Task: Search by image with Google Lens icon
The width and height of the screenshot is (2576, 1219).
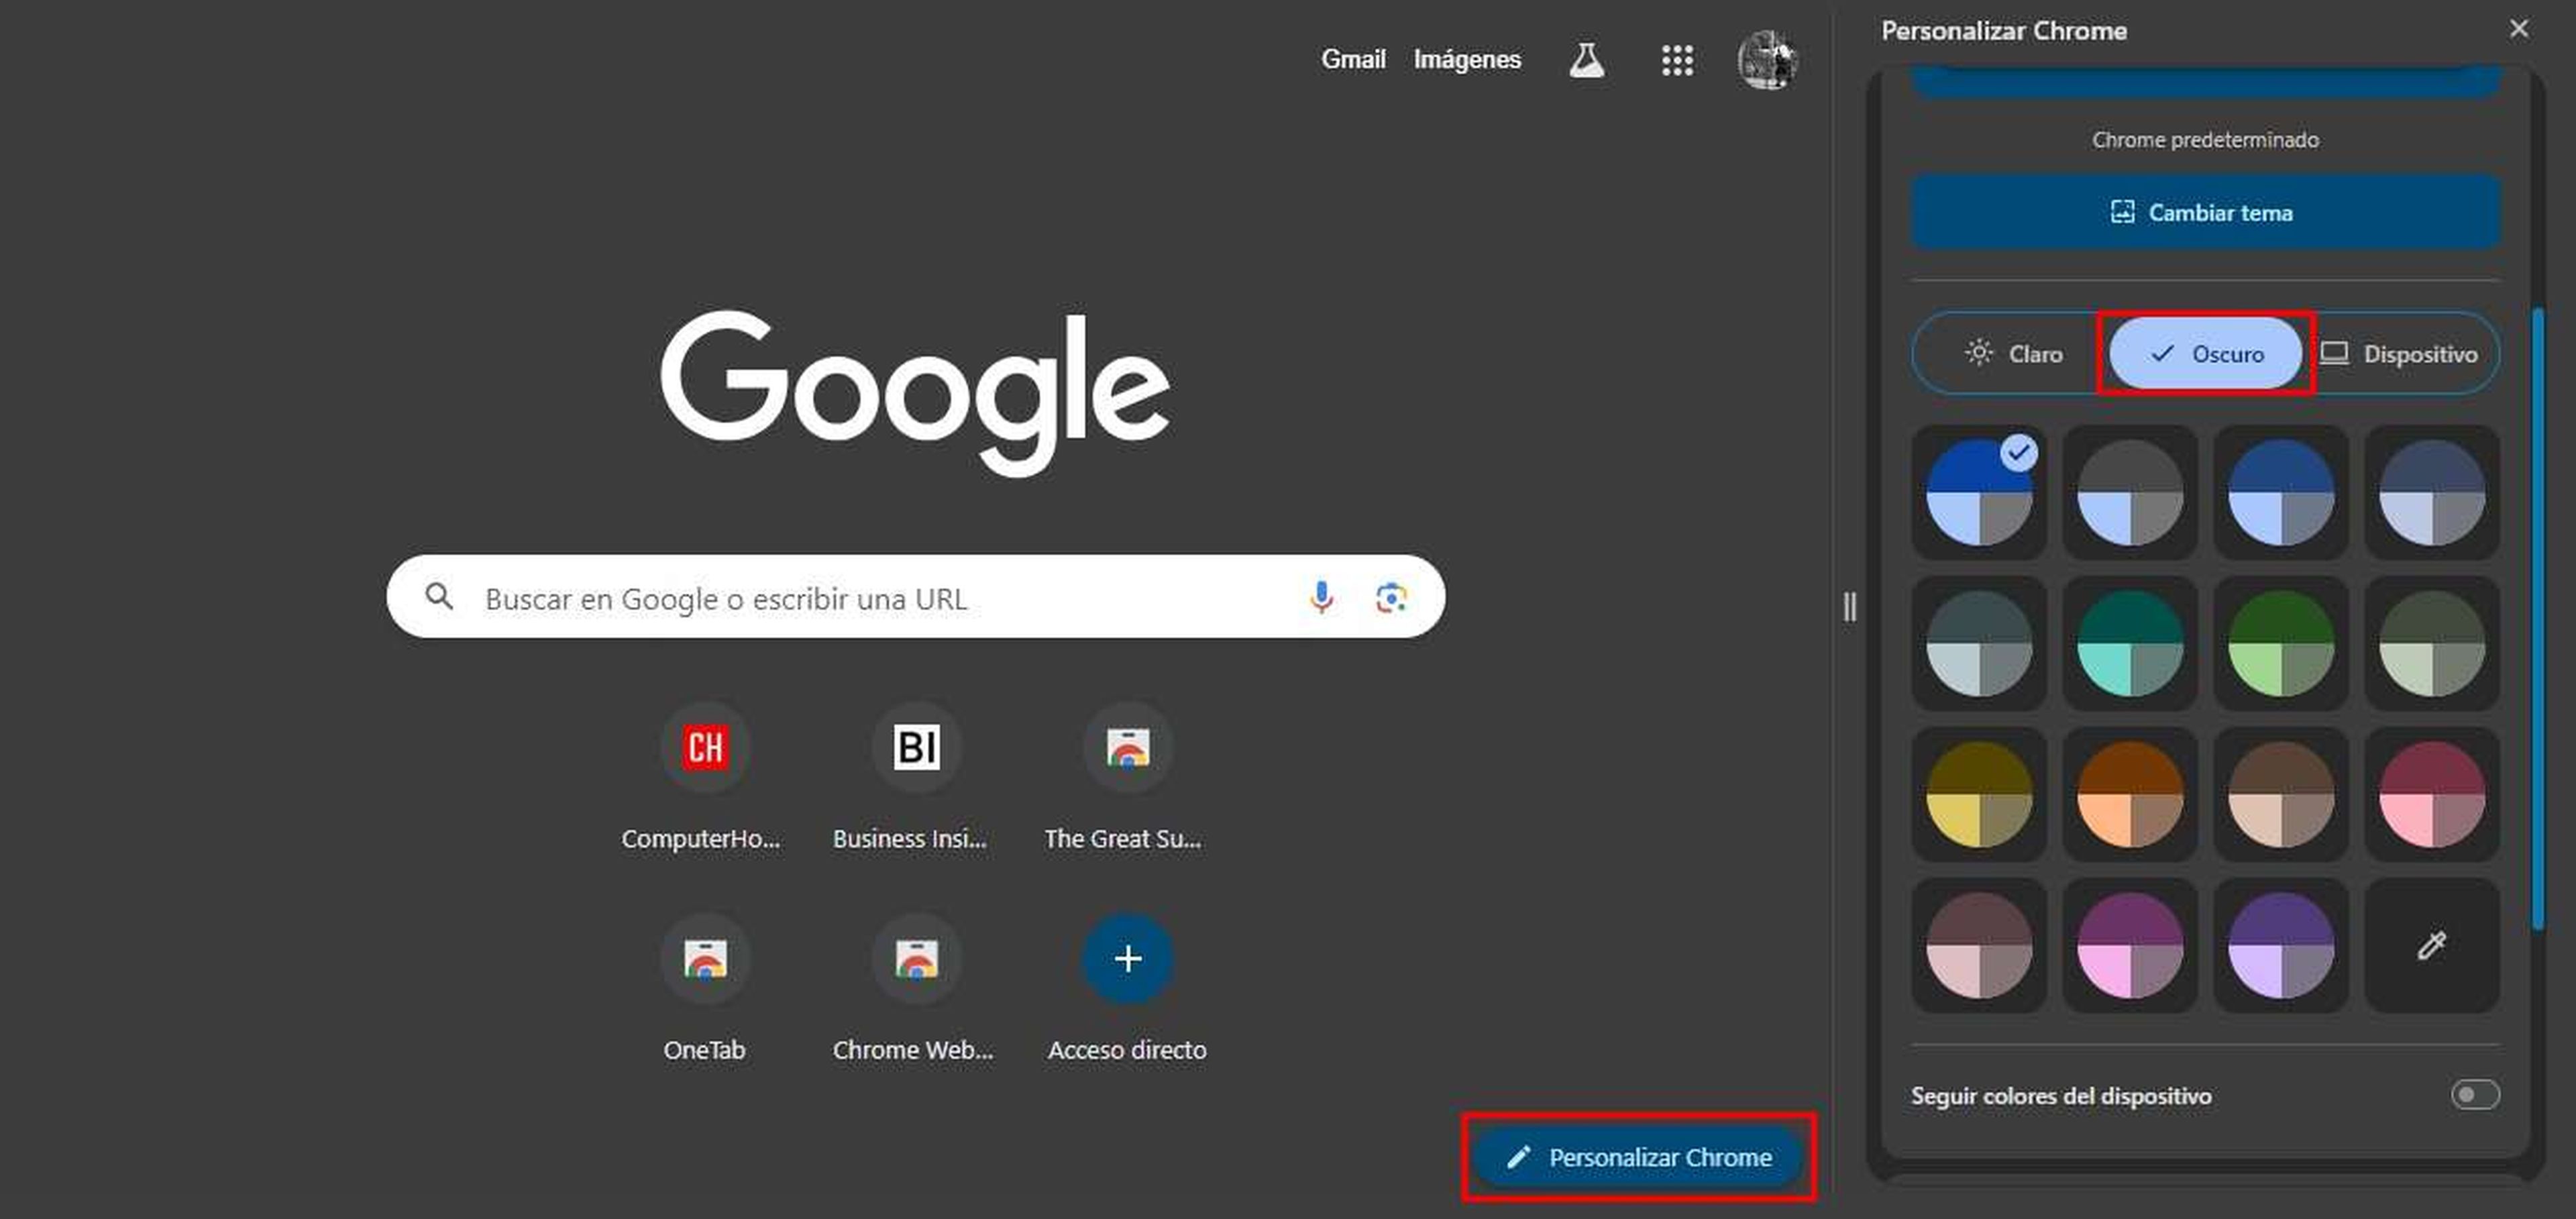Action: coord(1391,598)
